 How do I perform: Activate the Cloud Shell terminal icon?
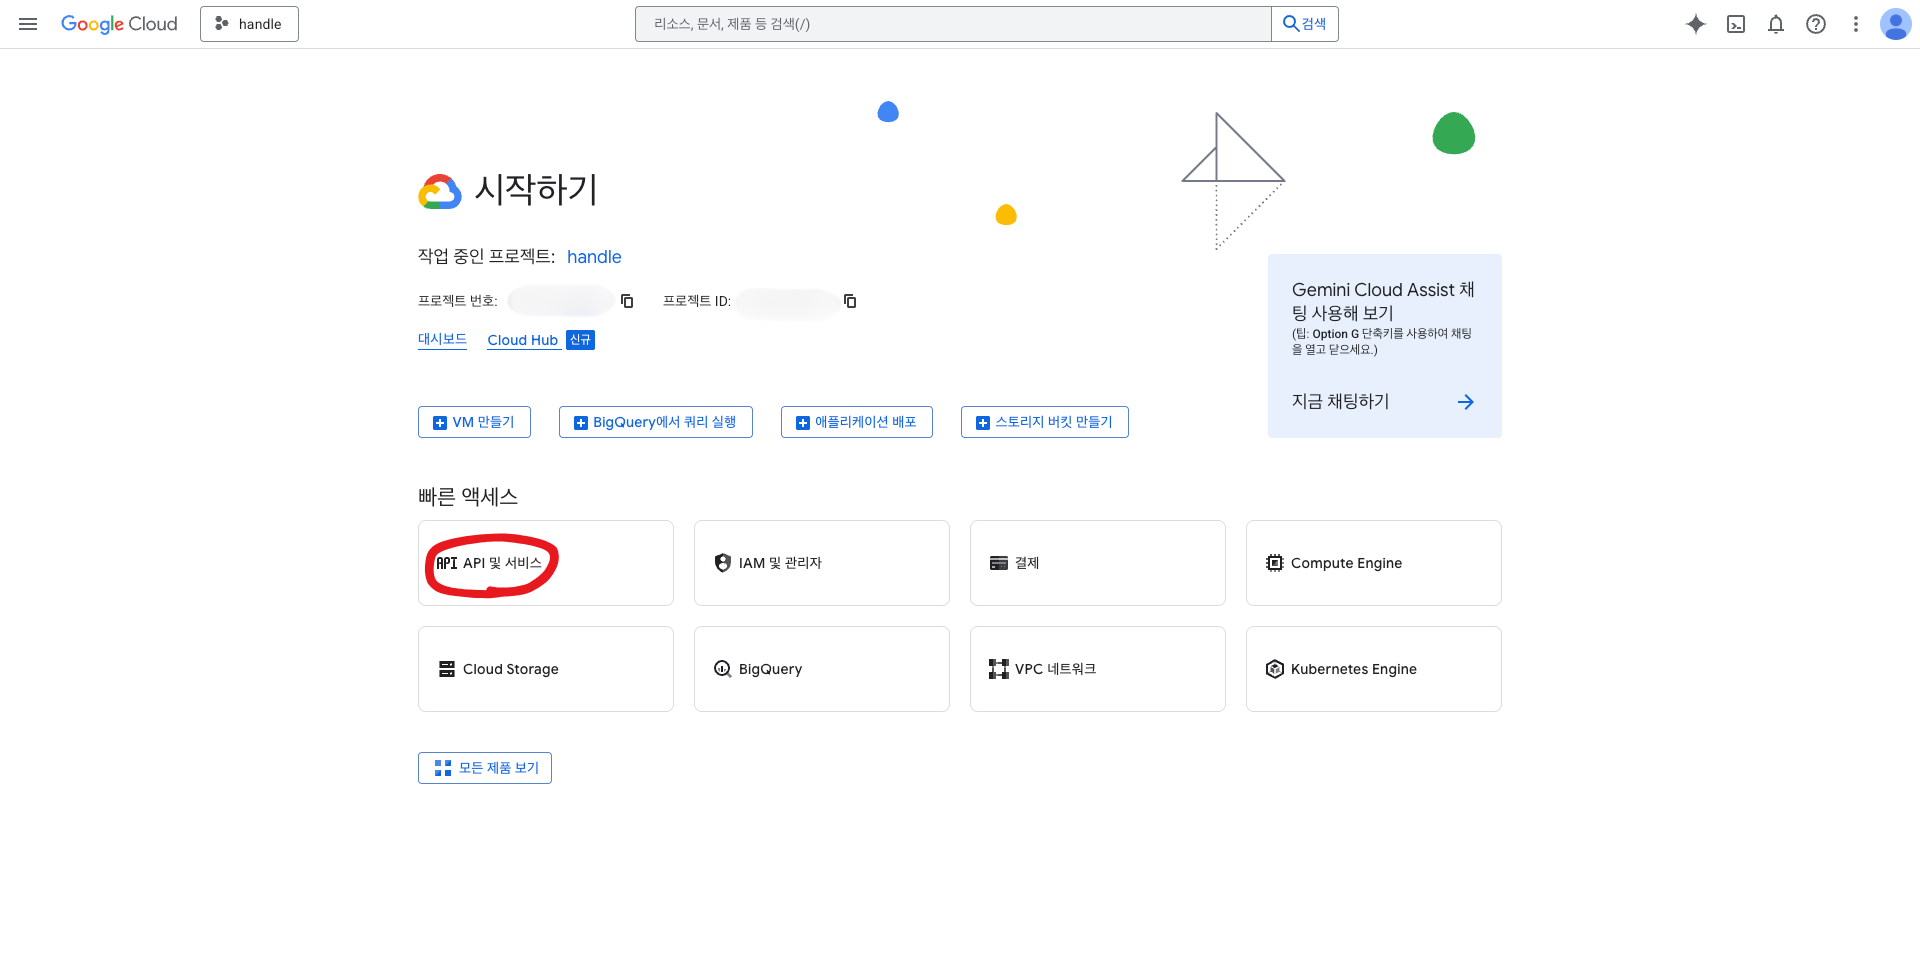click(1736, 24)
